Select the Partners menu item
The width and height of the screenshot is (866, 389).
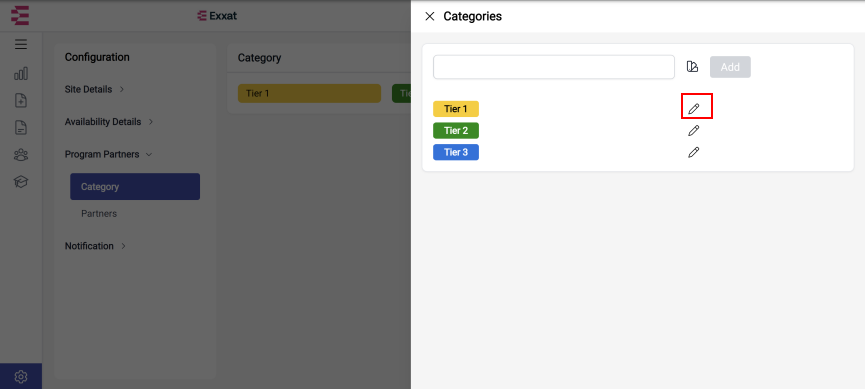tap(99, 214)
